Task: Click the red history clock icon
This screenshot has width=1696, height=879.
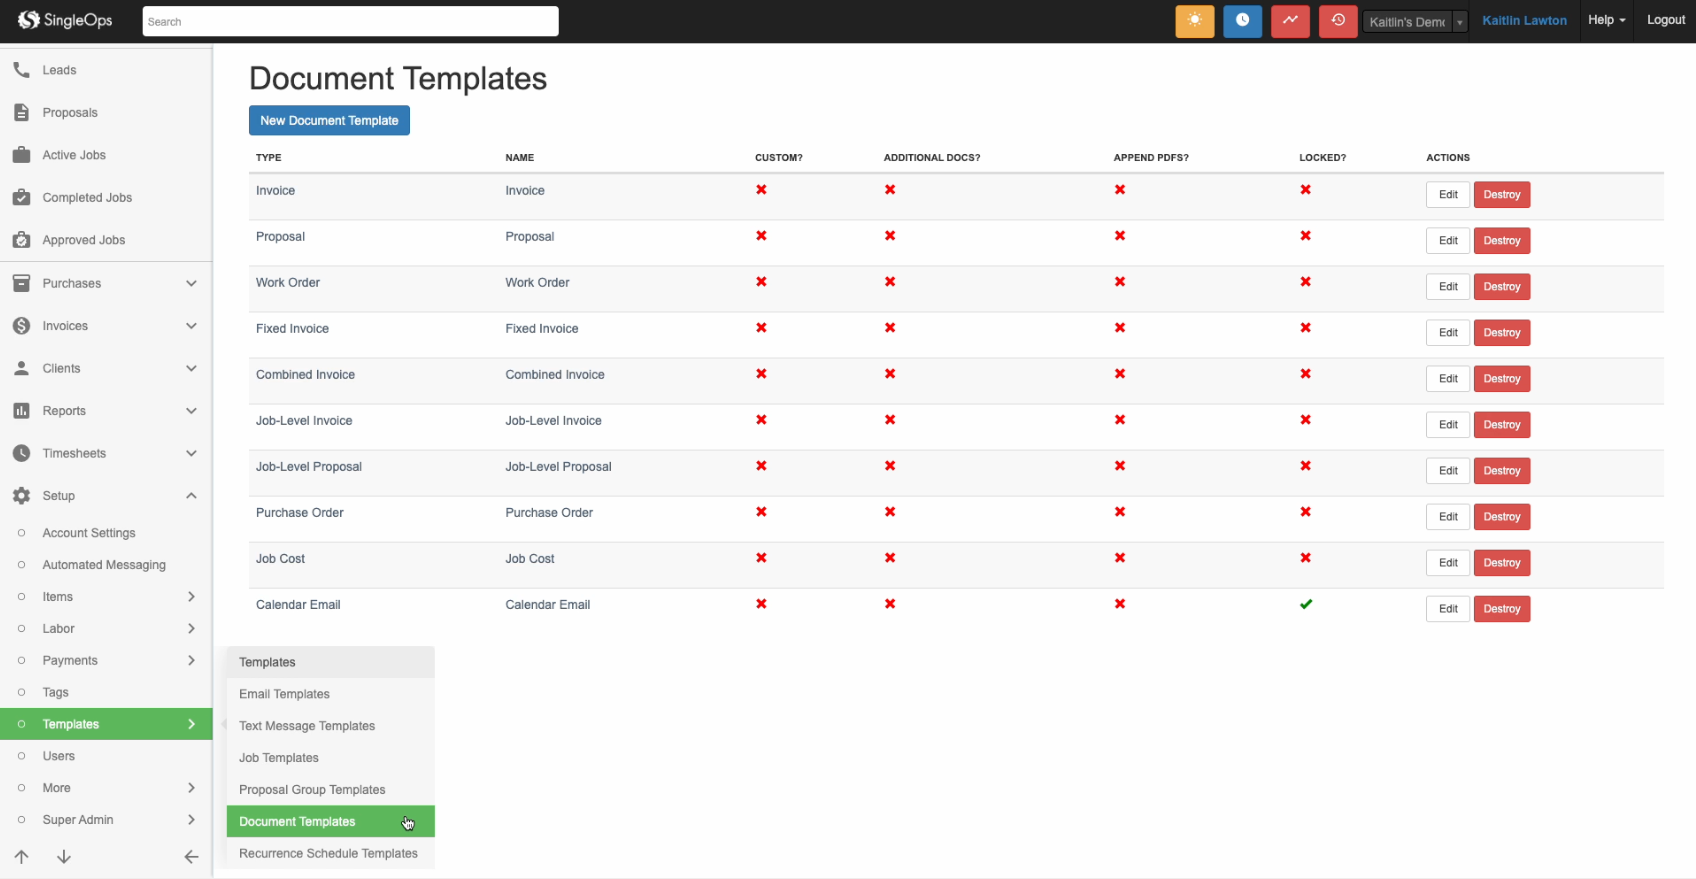Action: pyautogui.click(x=1338, y=21)
